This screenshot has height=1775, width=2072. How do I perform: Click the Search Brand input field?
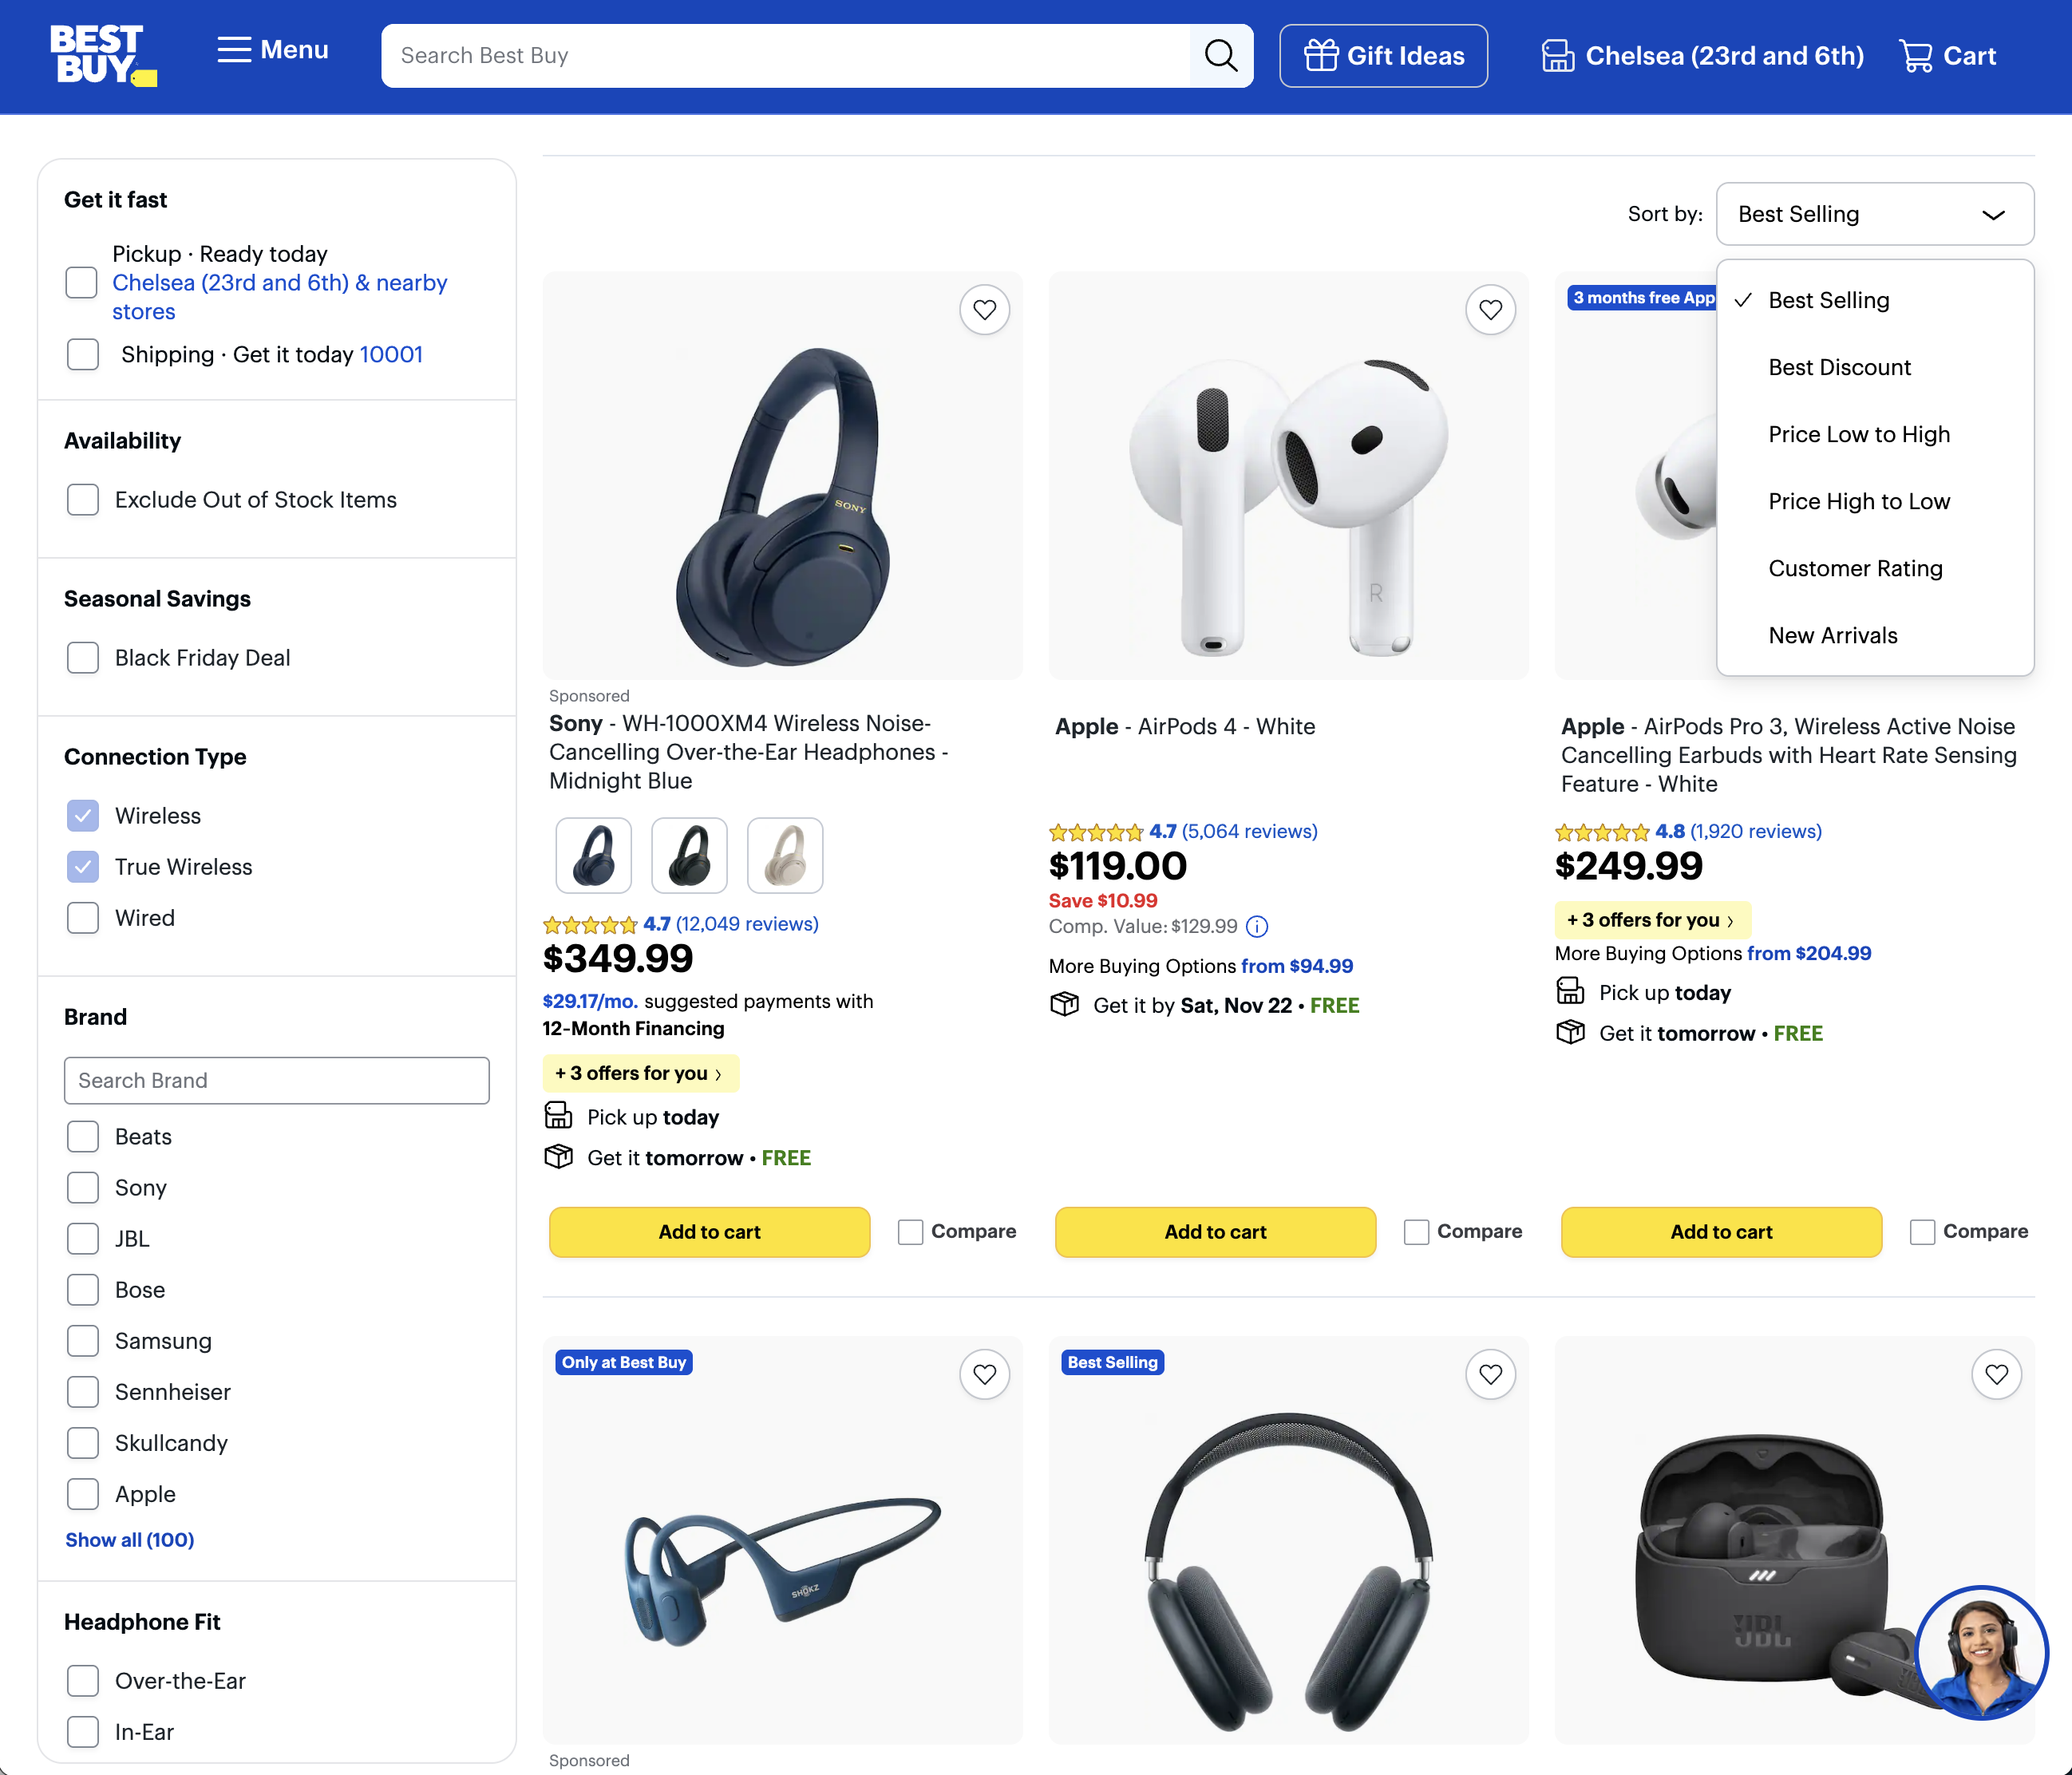pos(276,1080)
